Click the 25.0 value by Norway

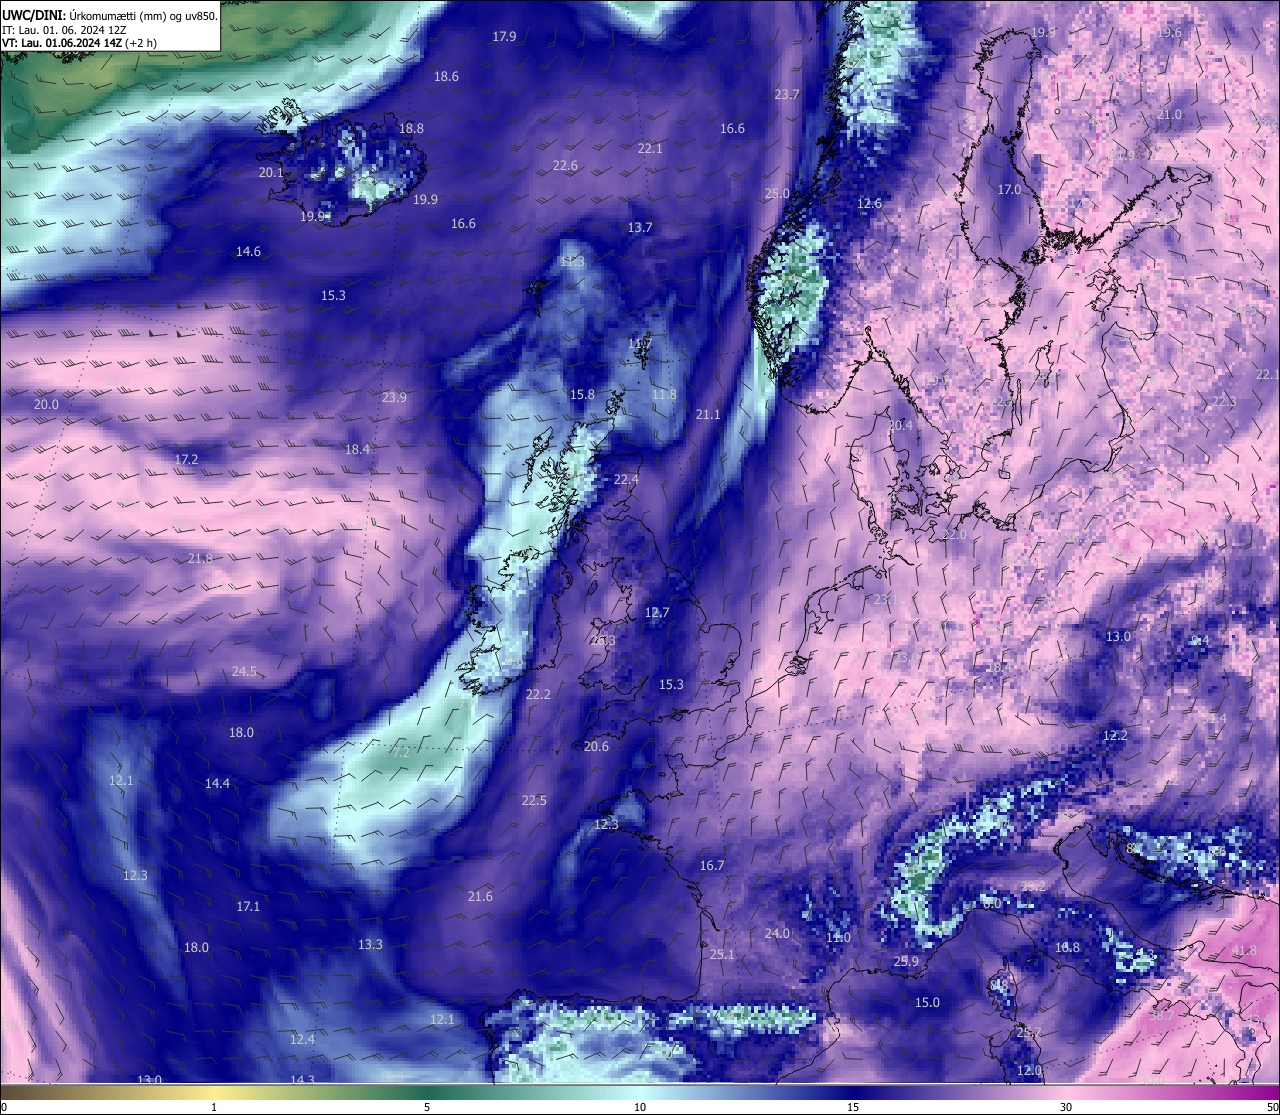pos(777,194)
